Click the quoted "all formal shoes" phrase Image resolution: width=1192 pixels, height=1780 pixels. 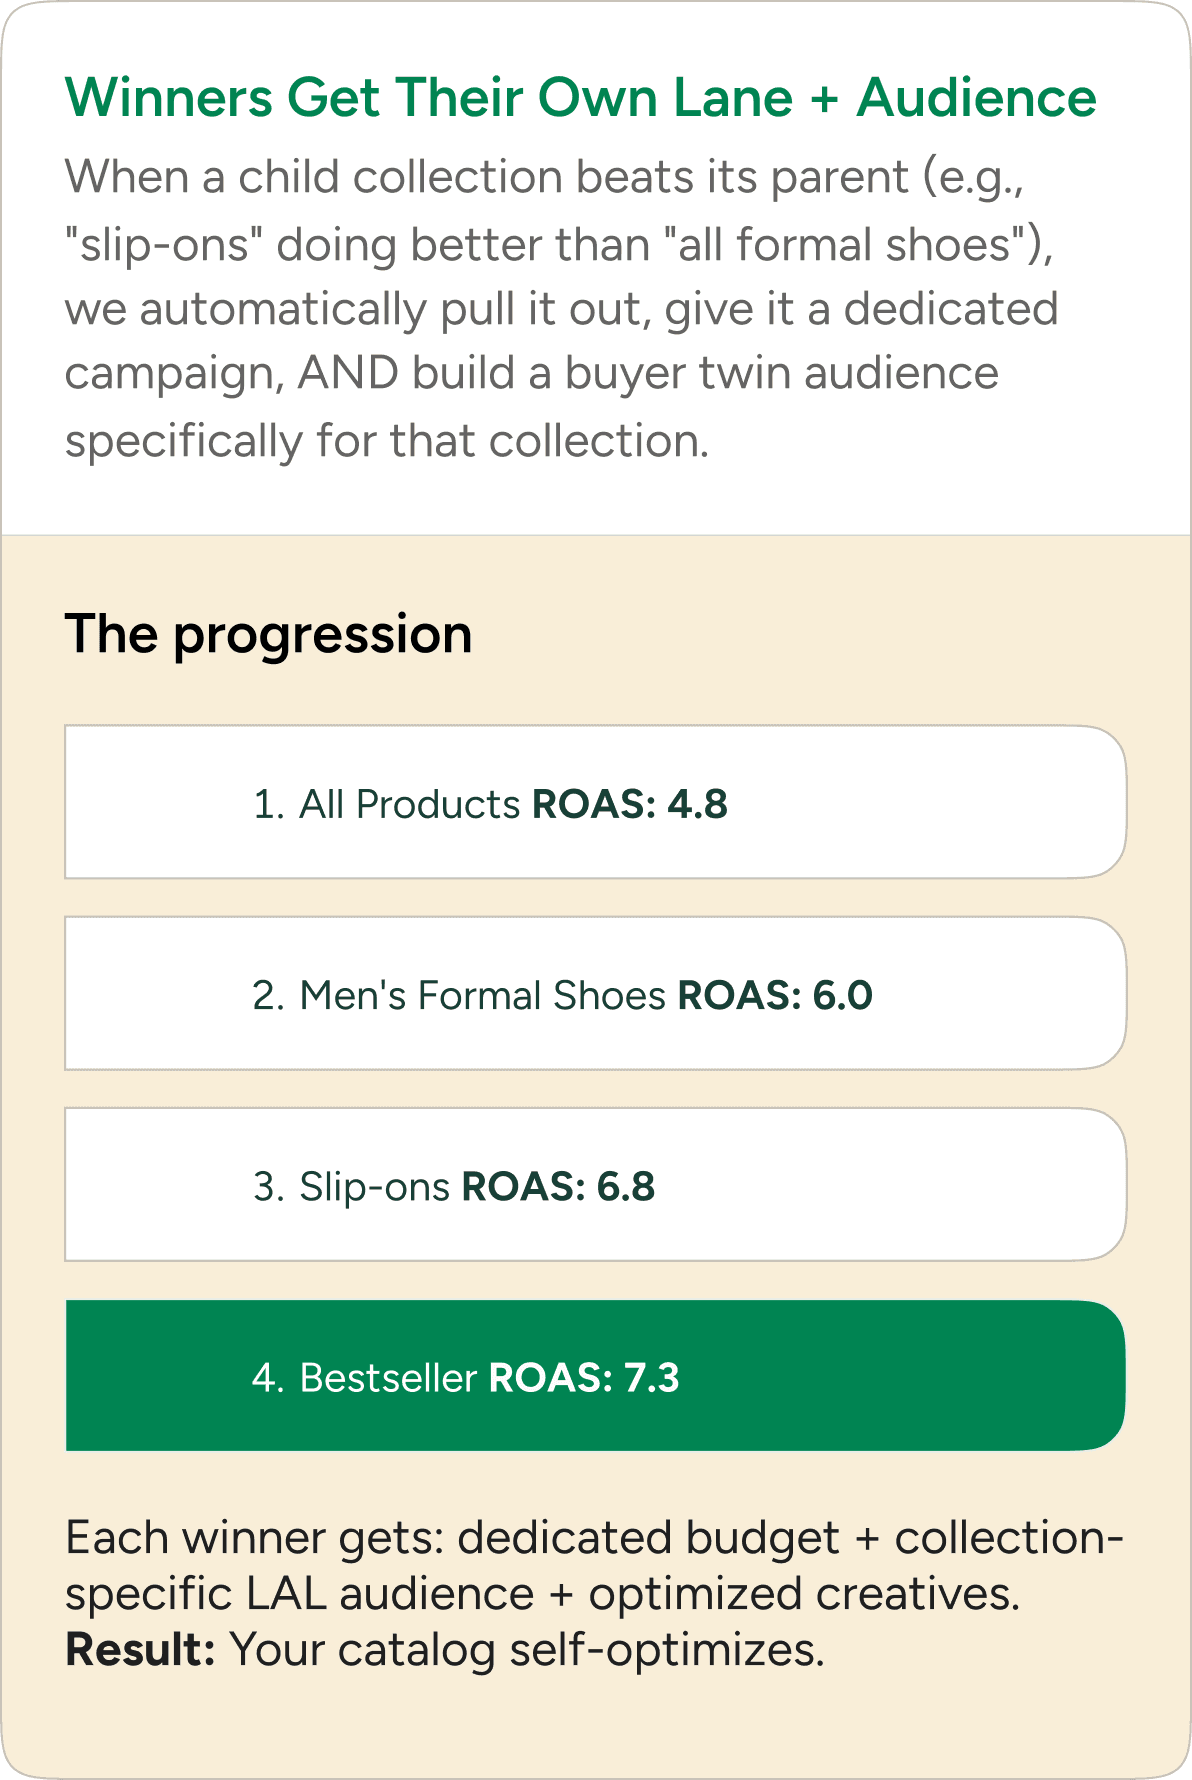[847, 245]
